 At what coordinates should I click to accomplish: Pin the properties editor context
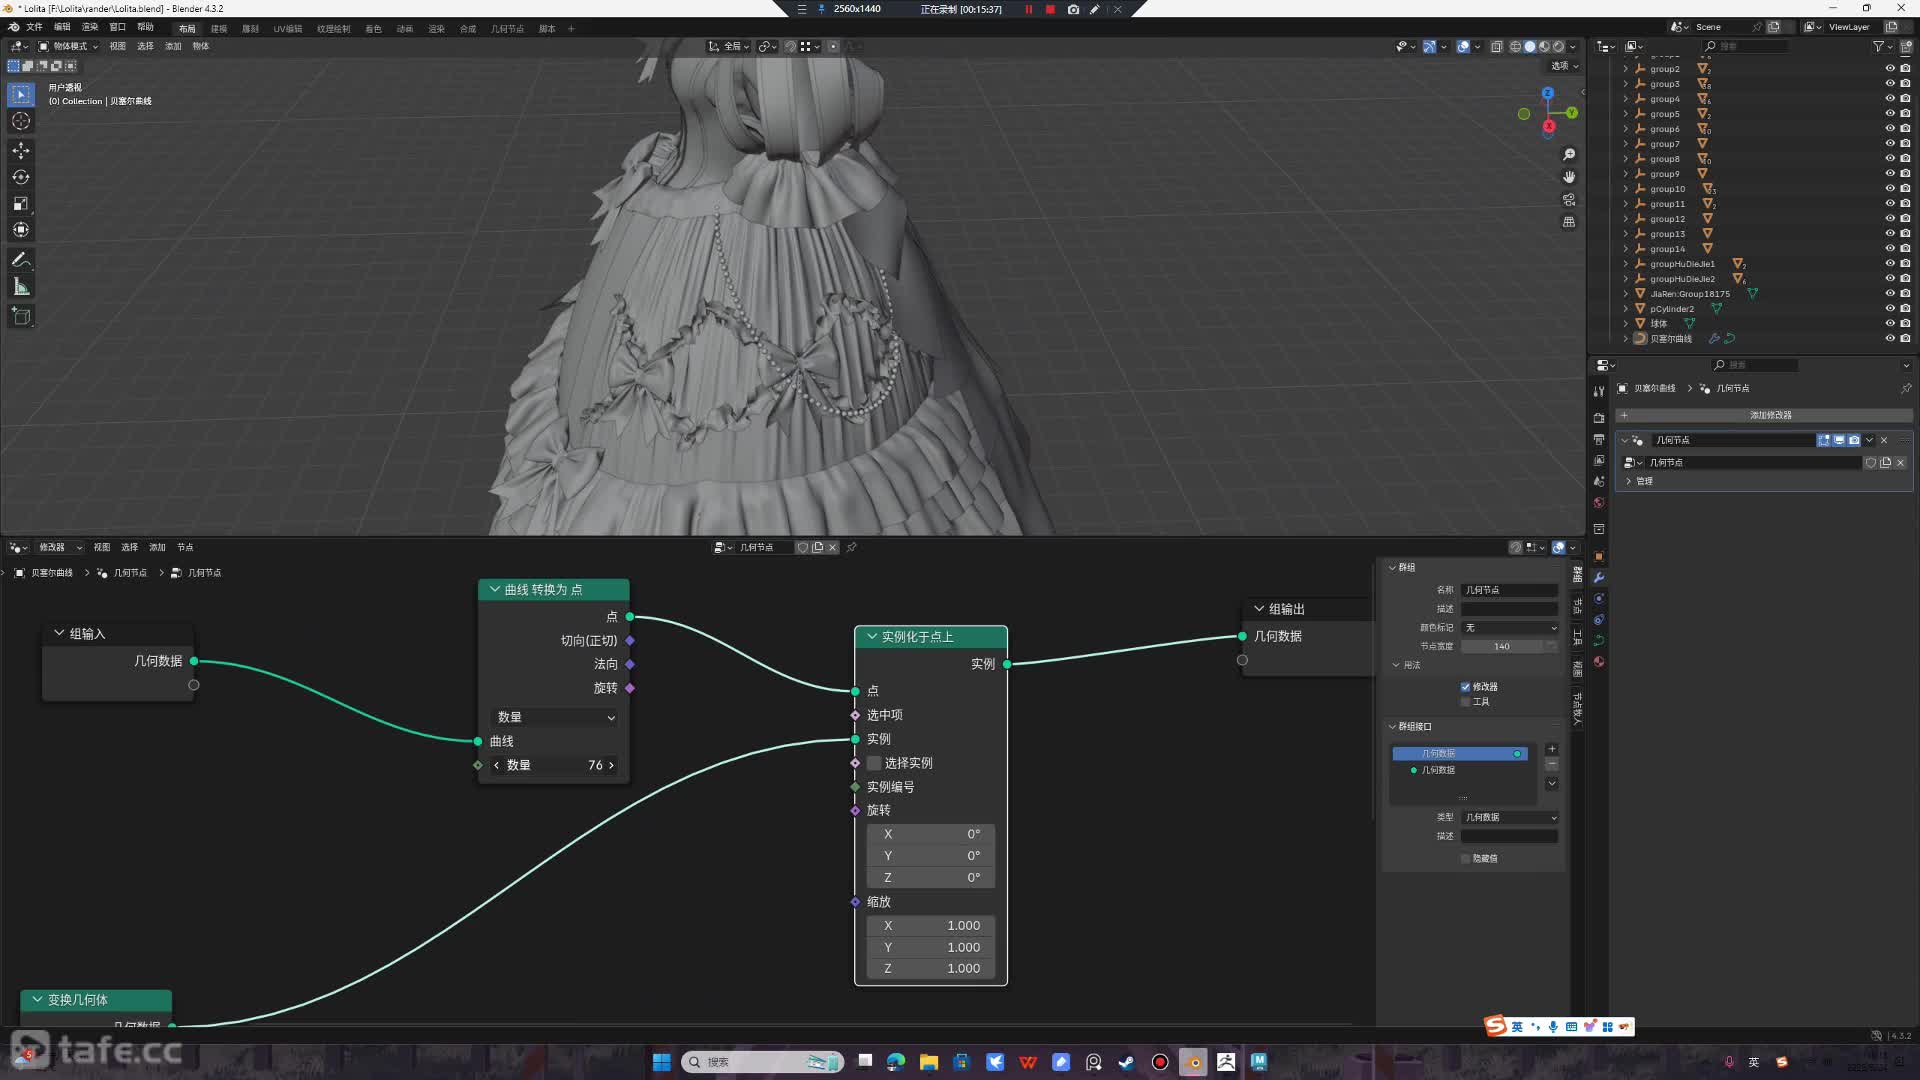pos(1906,388)
